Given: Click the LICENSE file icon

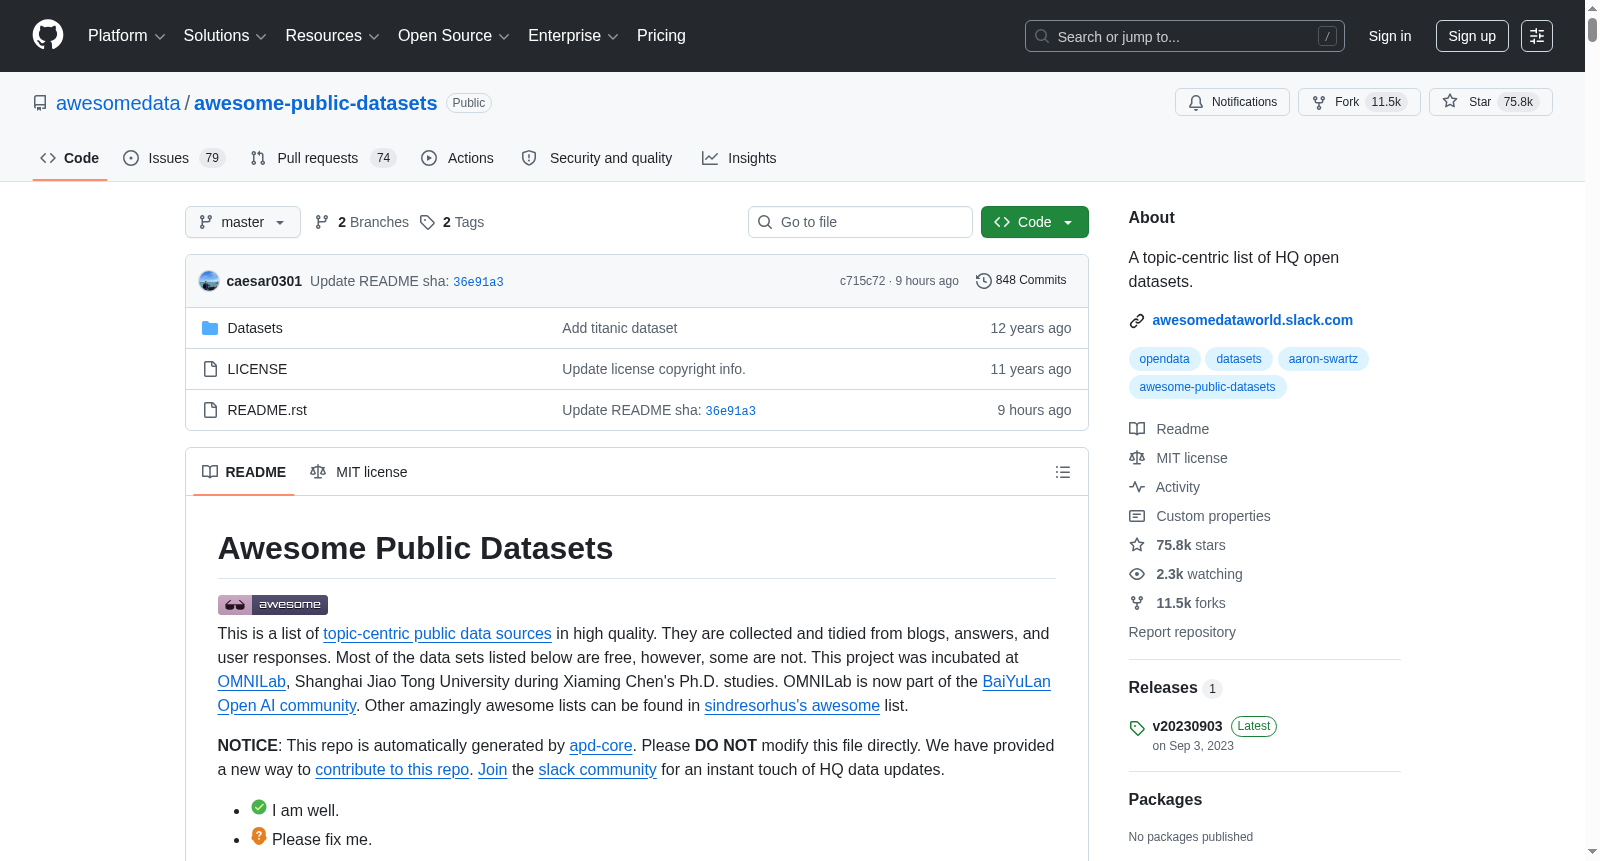Looking at the screenshot, I should [x=210, y=369].
